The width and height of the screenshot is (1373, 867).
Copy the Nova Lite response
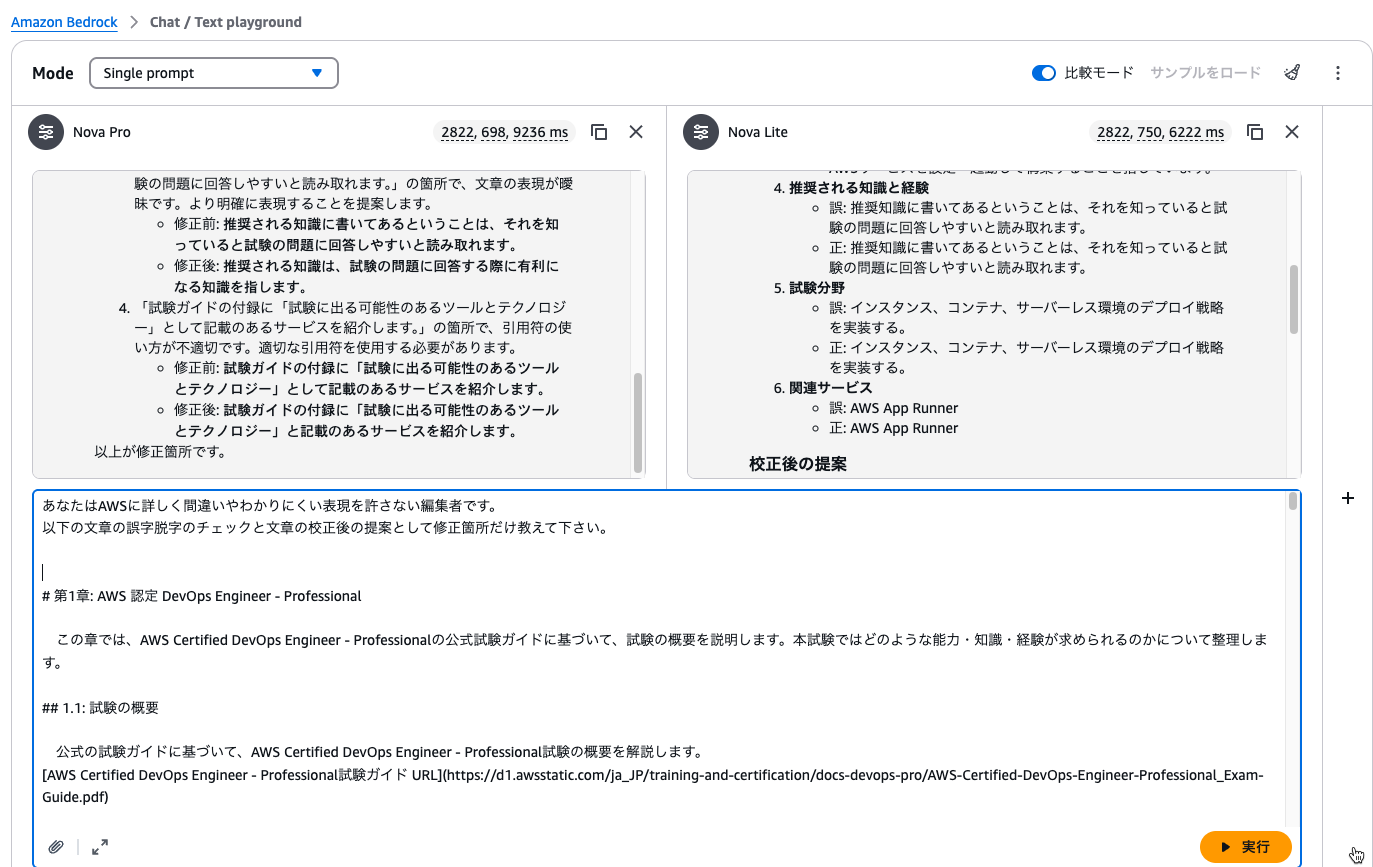pyautogui.click(x=1255, y=132)
